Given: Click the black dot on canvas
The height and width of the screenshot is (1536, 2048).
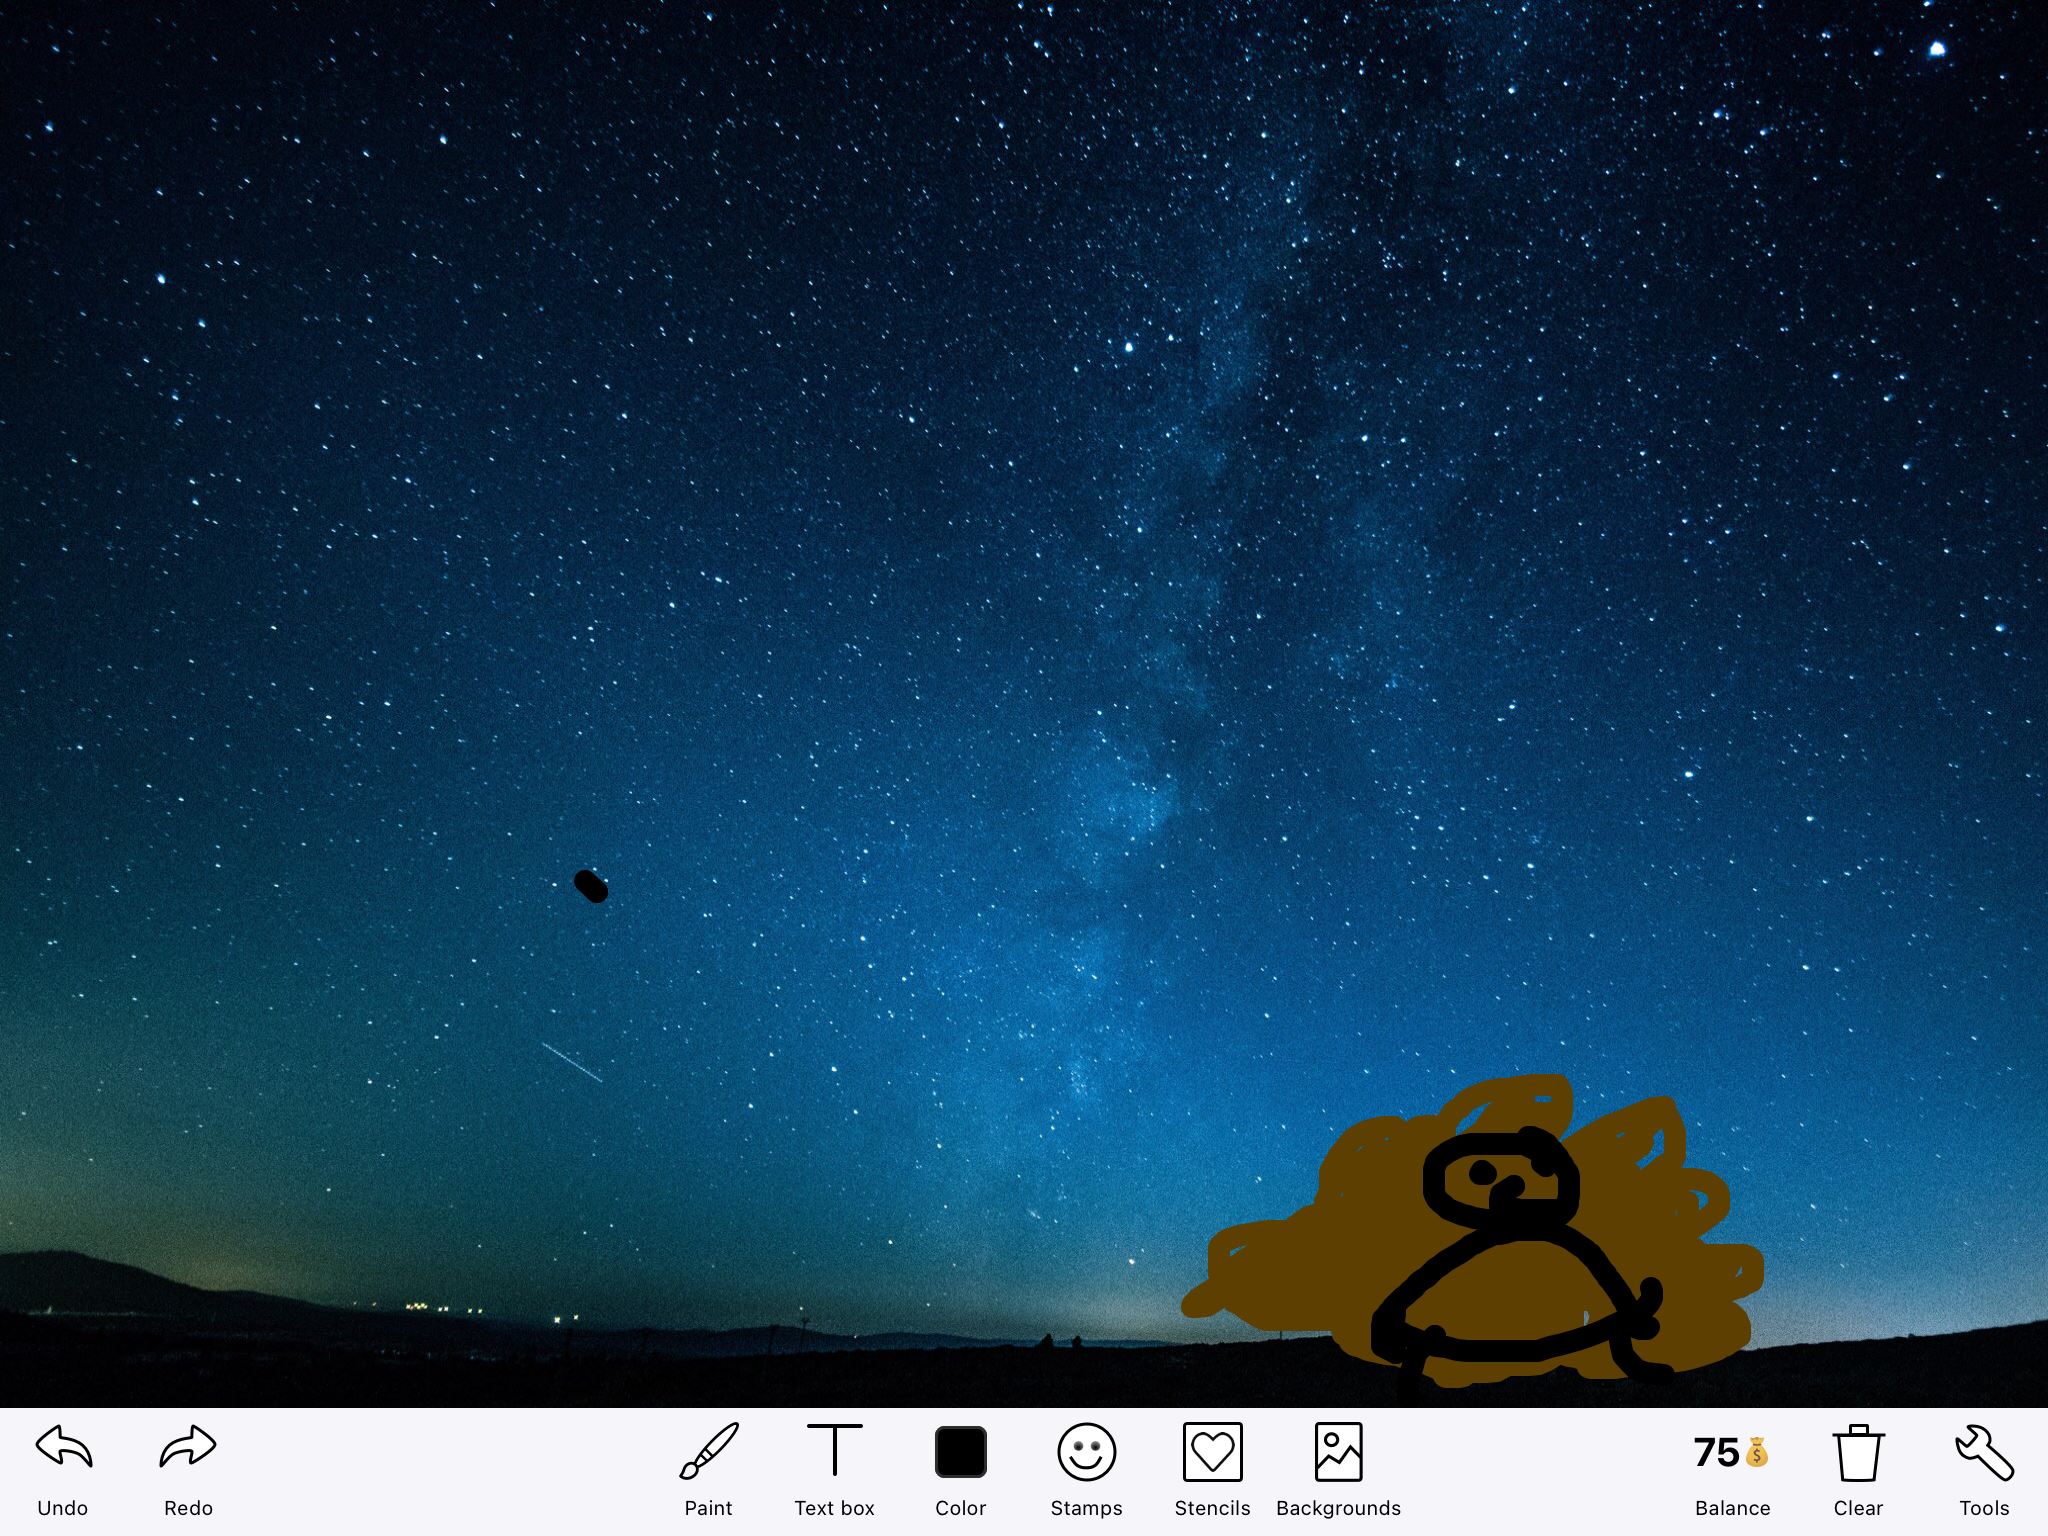Looking at the screenshot, I should [x=591, y=886].
